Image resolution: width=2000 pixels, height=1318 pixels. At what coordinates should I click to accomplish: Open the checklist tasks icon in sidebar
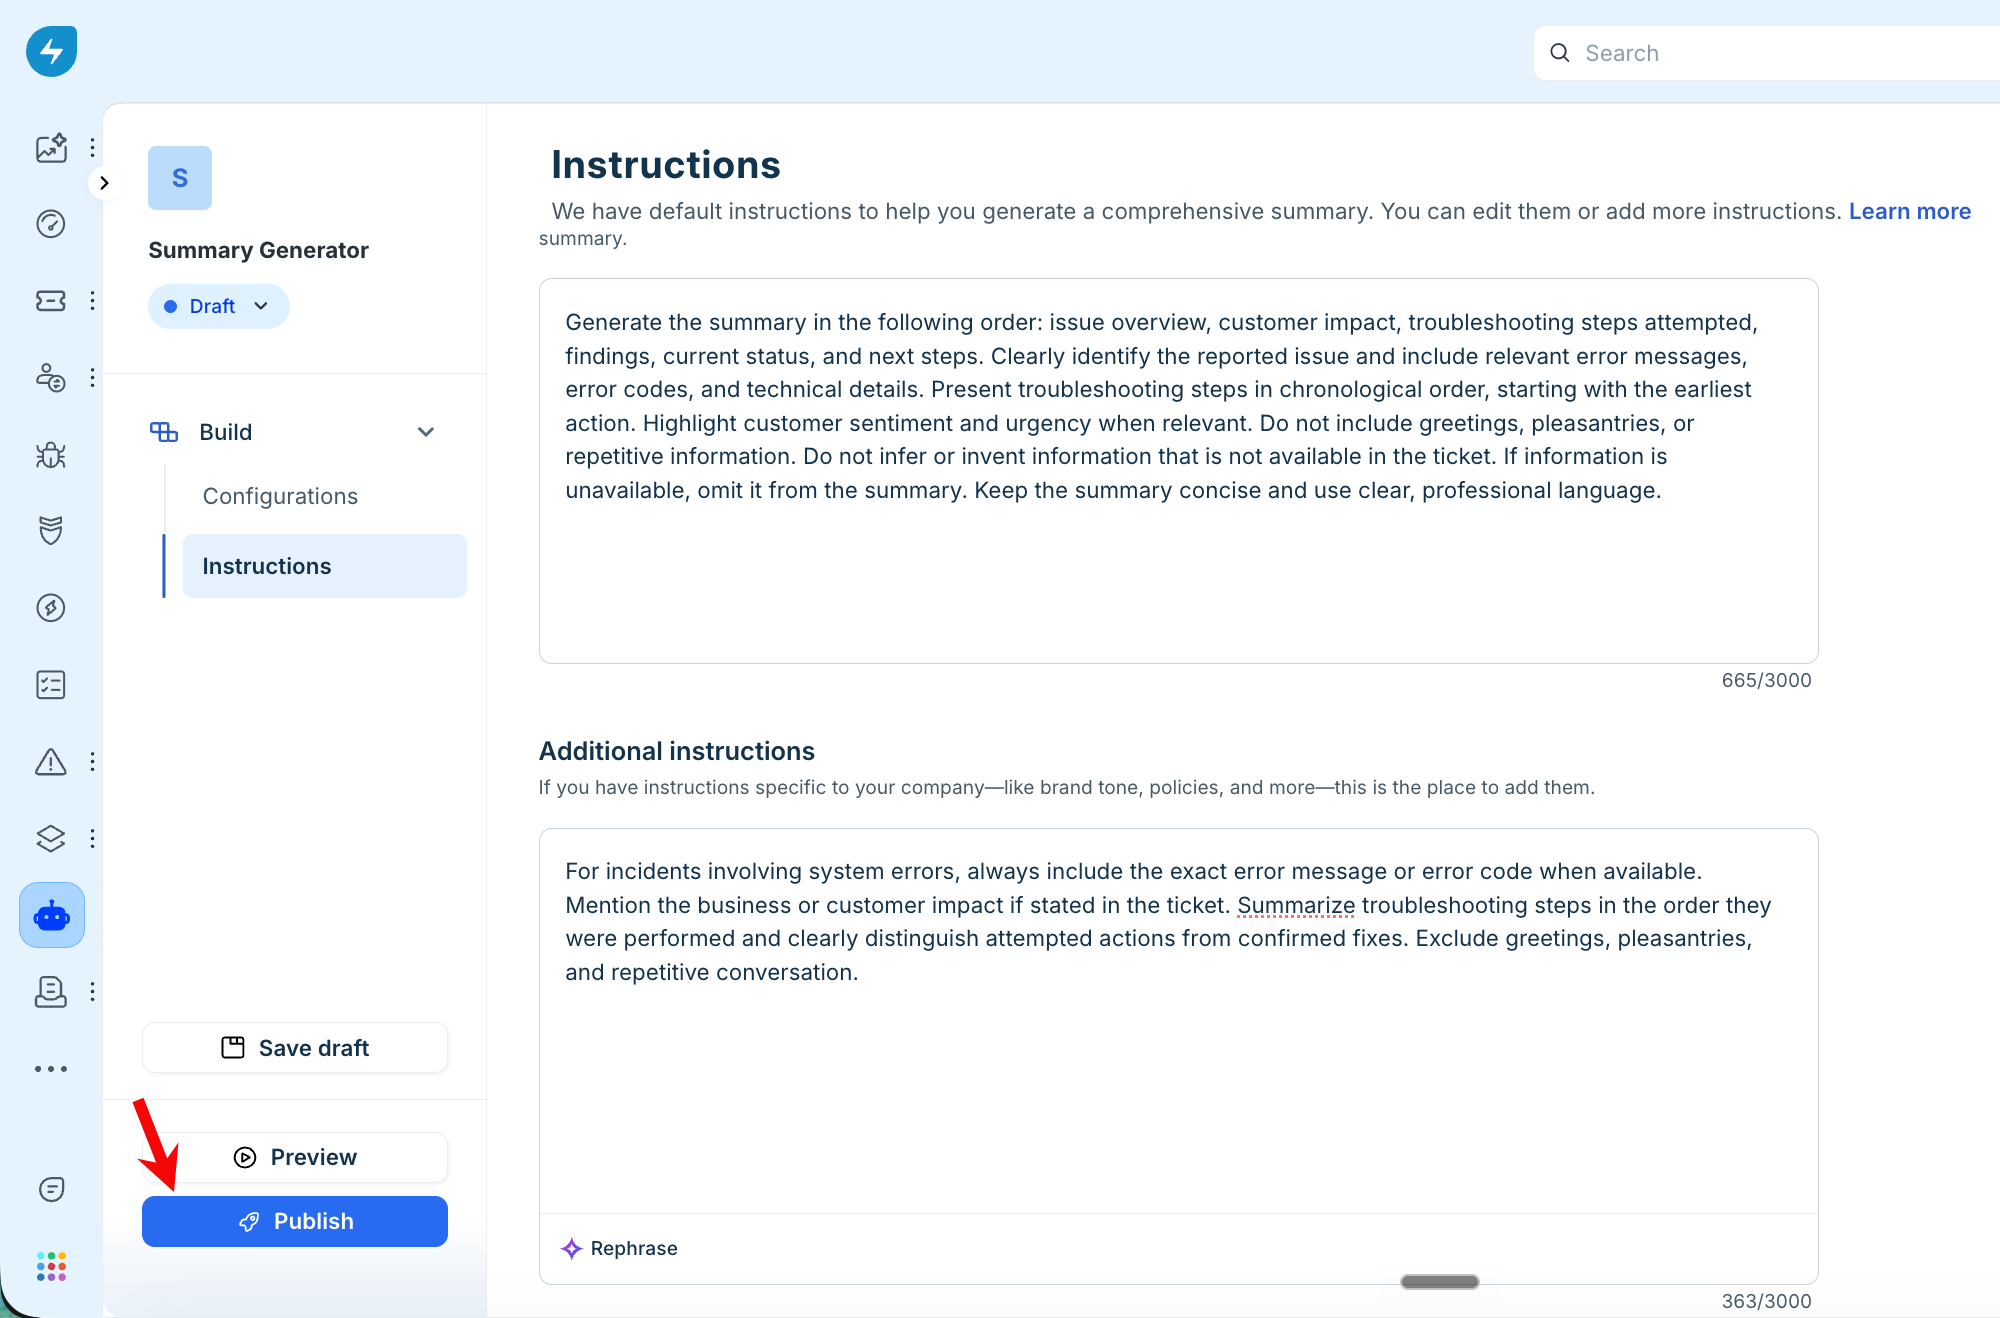tap(51, 685)
